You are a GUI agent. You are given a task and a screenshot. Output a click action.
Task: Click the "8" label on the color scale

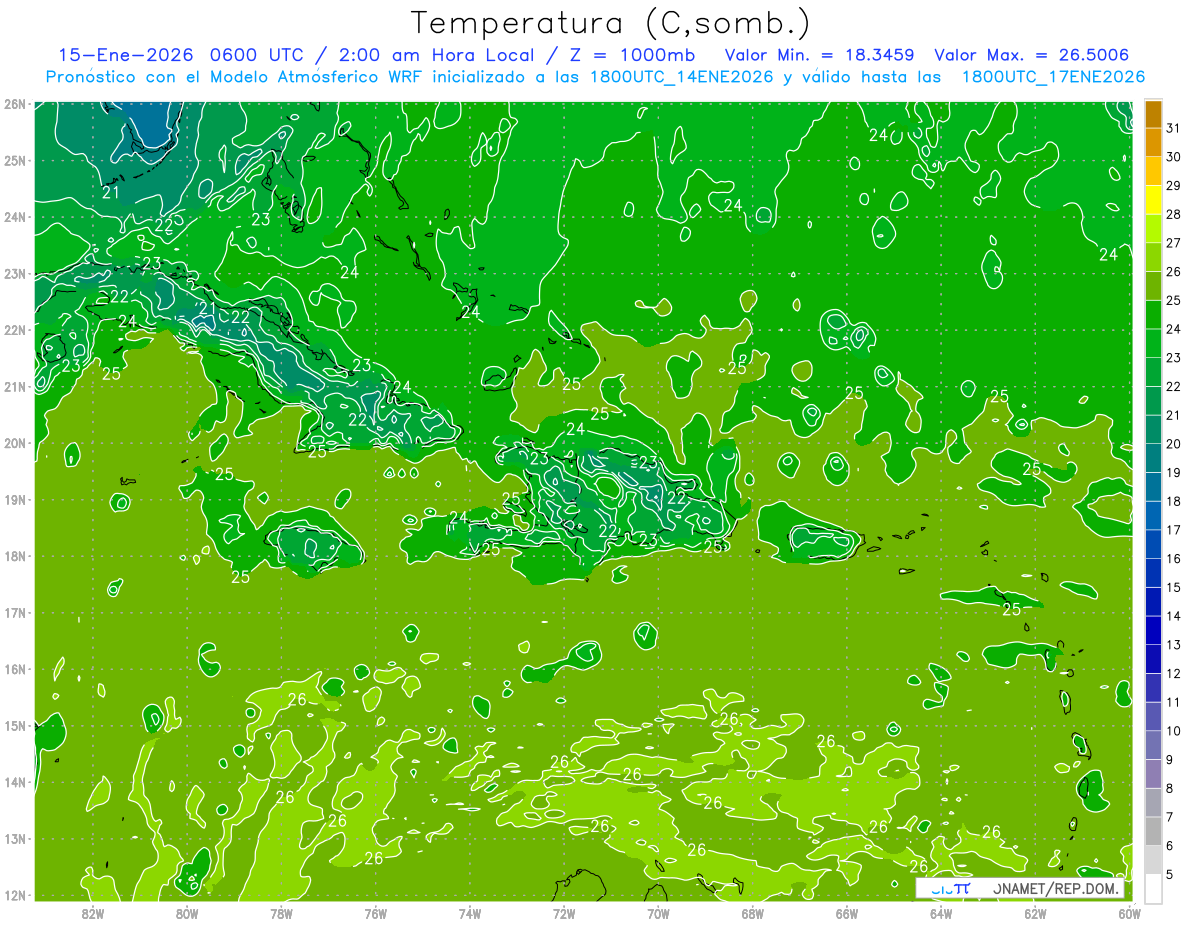point(1171,789)
